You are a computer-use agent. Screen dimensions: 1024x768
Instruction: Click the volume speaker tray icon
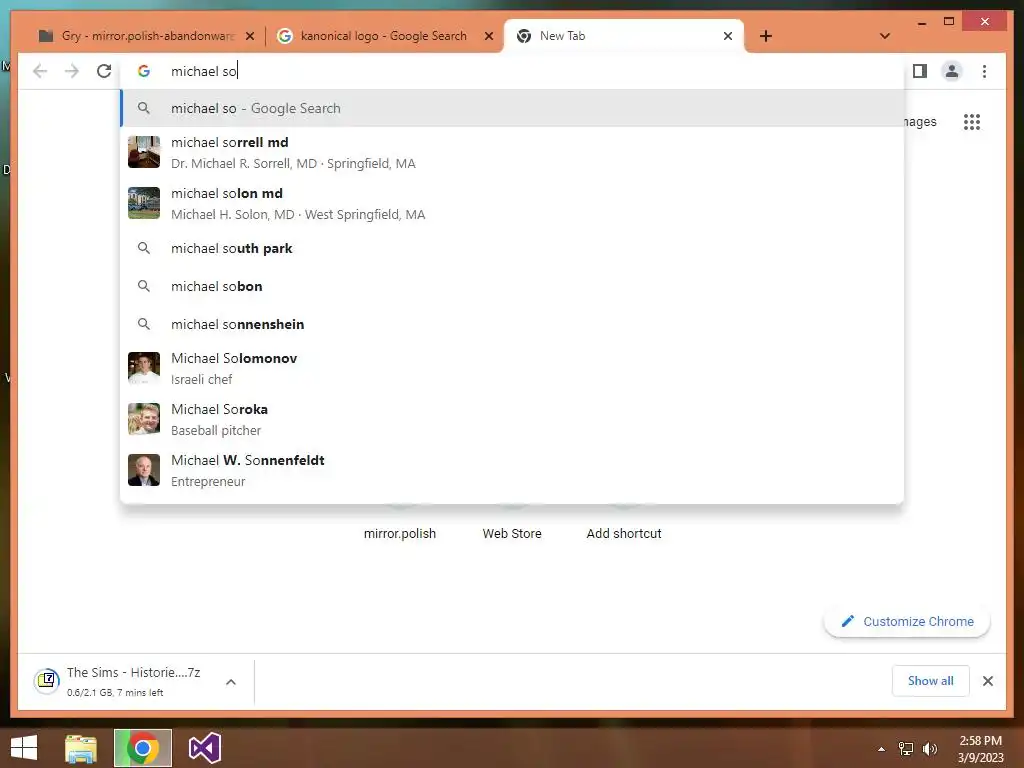coord(929,749)
